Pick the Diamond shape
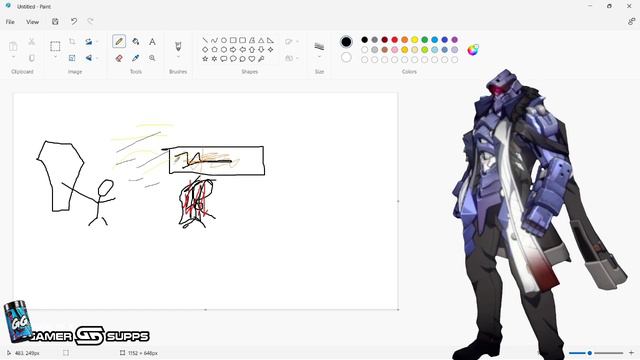The image size is (640, 360). [205, 49]
